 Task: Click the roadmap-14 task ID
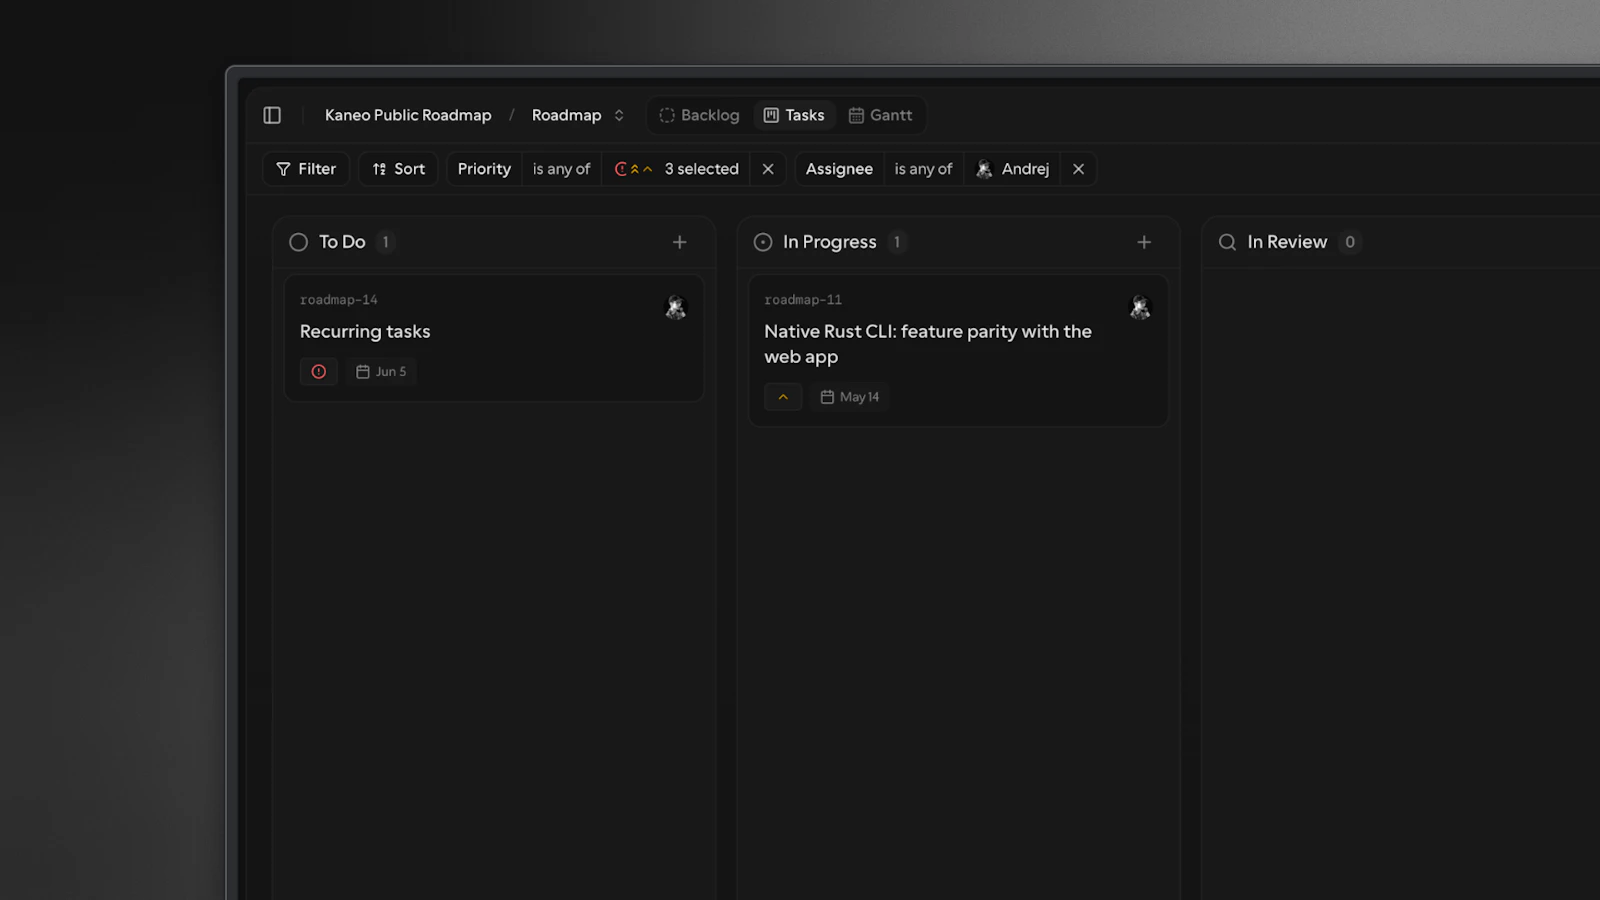339,300
